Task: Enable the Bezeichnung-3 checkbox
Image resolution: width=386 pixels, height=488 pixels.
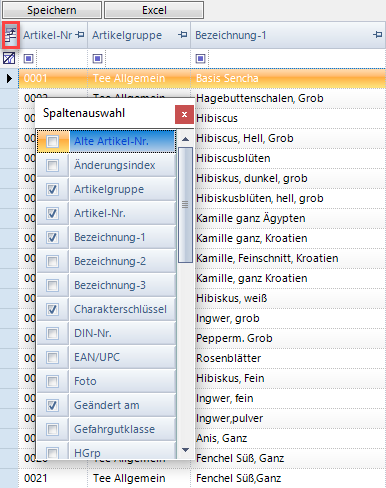Action: pos(52,285)
